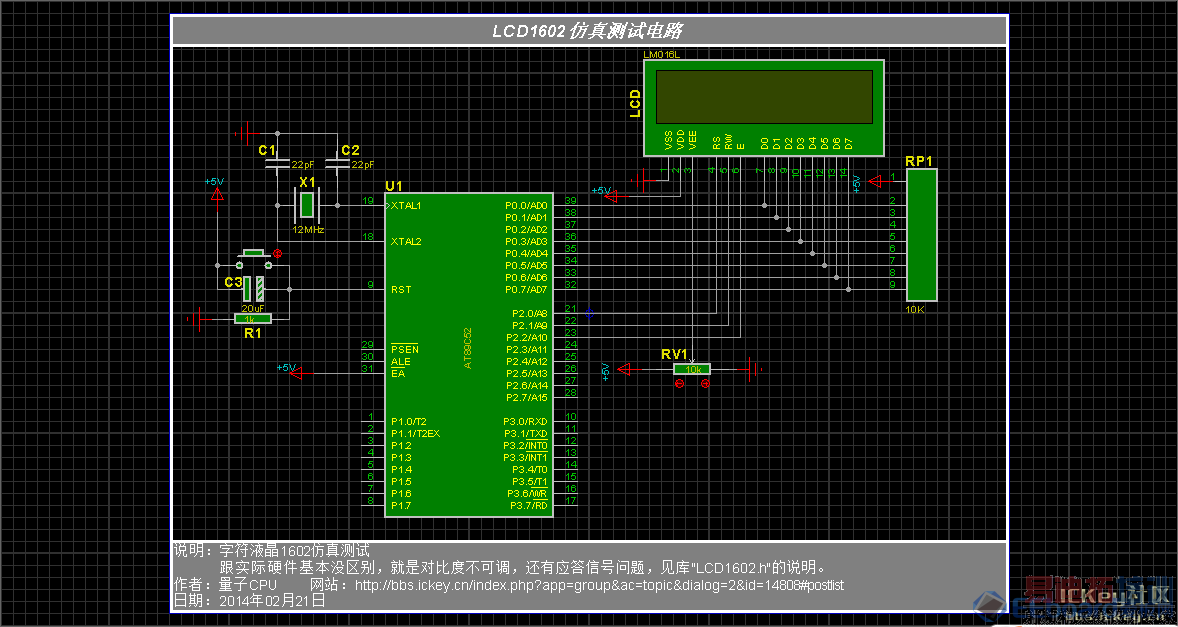
Task: Click the P3.0/RXD pin label
Action: click(x=525, y=421)
